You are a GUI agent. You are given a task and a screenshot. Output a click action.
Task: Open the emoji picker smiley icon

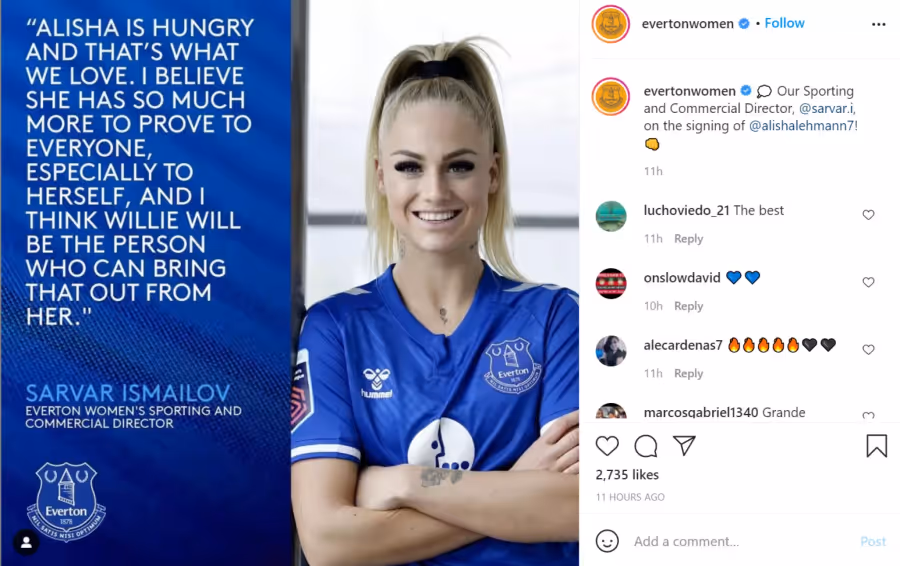pos(607,541)
